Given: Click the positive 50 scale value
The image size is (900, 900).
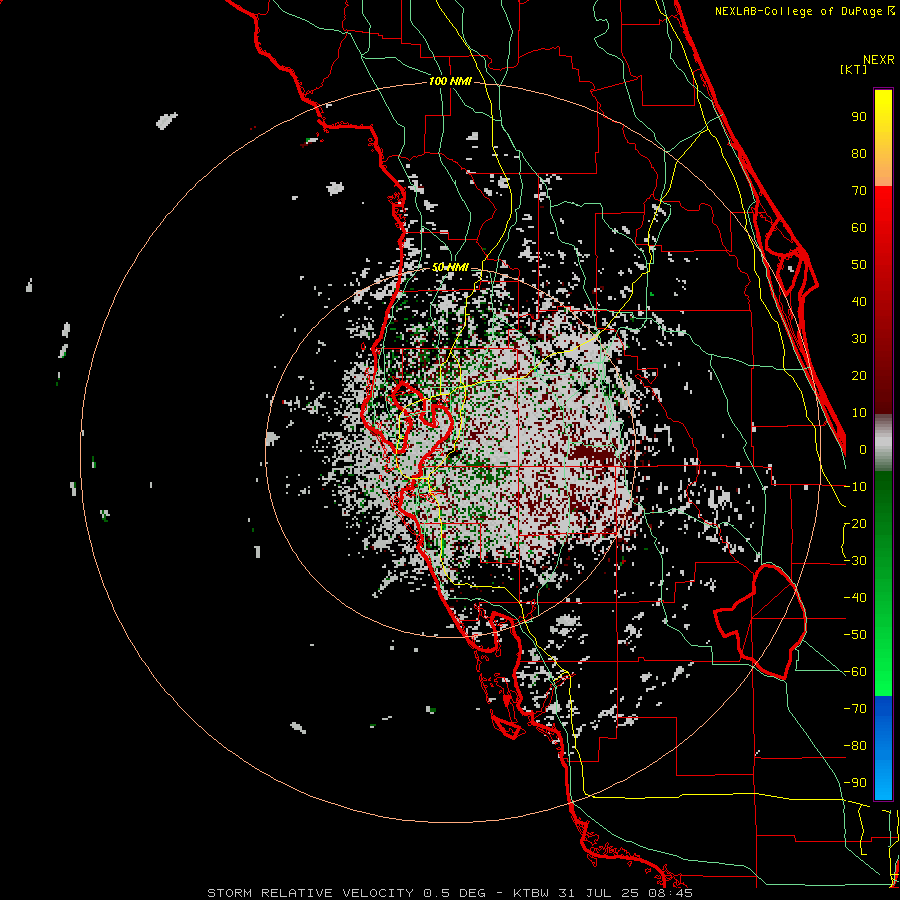Looking at the screenshot, I should 859,265.
